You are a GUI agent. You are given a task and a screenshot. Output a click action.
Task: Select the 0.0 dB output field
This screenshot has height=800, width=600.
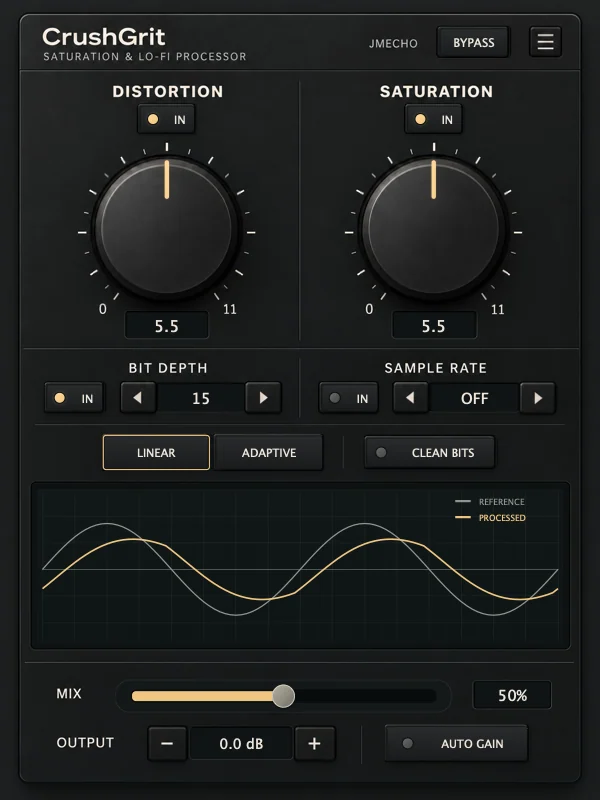(x=241, y=744)
